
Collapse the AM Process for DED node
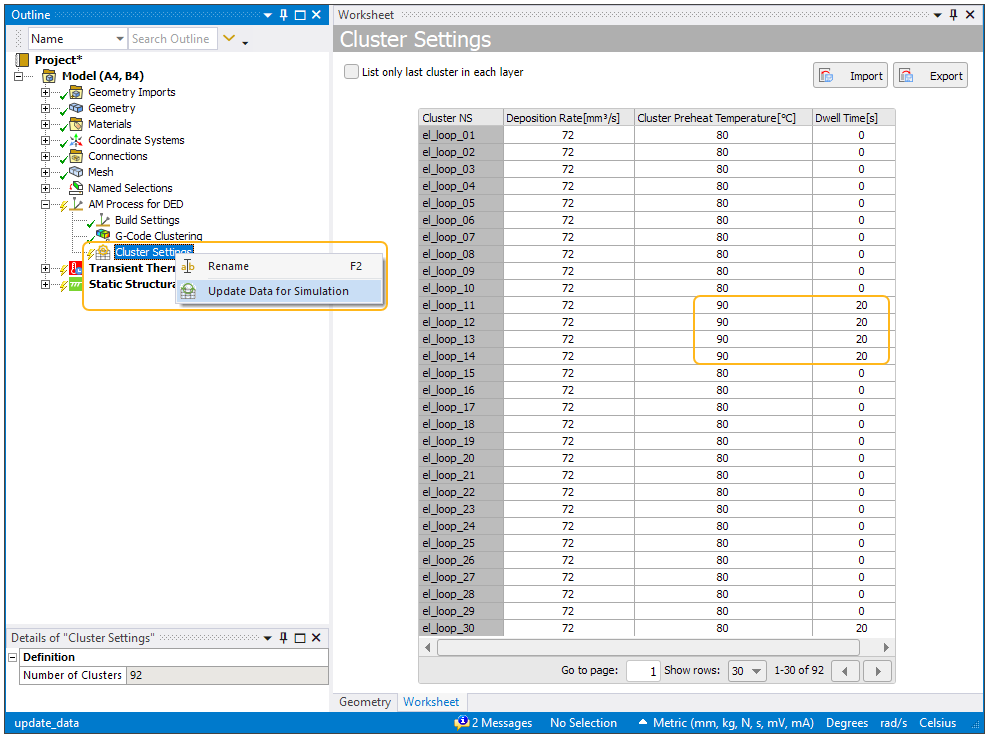[x=45, y=205]
